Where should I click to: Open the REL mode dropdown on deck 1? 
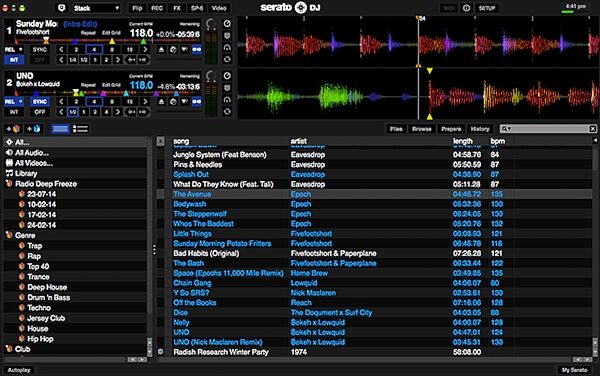coord(14,50)
